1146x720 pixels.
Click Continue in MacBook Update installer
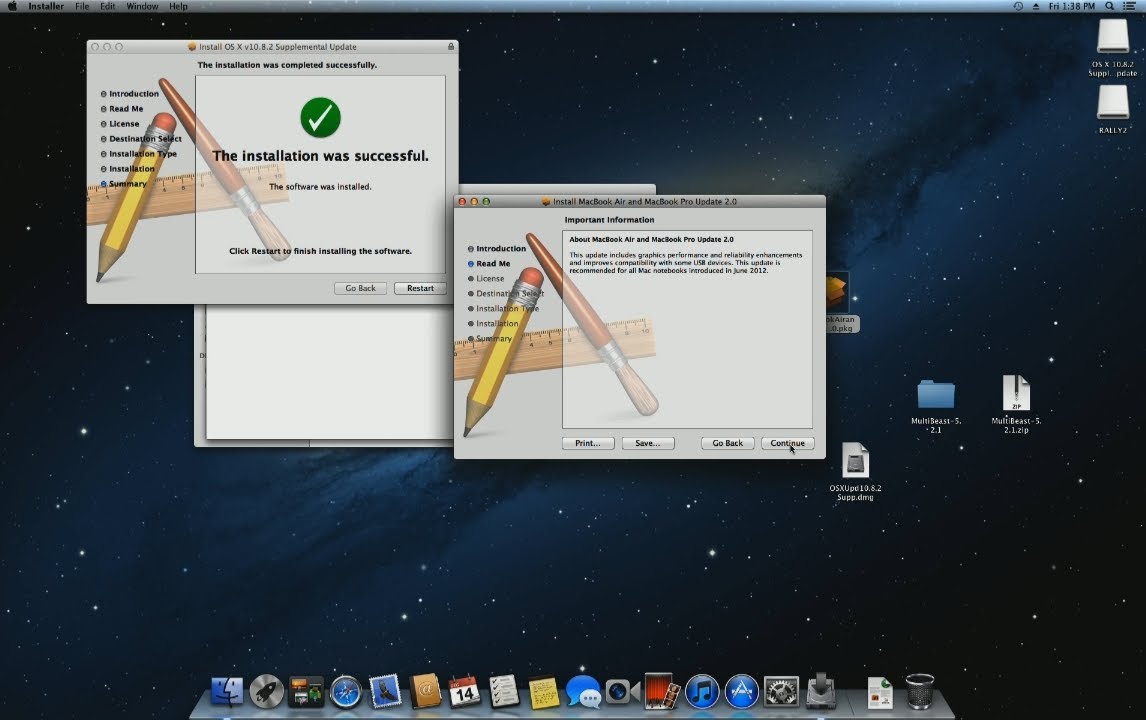[x=787, y=443]
